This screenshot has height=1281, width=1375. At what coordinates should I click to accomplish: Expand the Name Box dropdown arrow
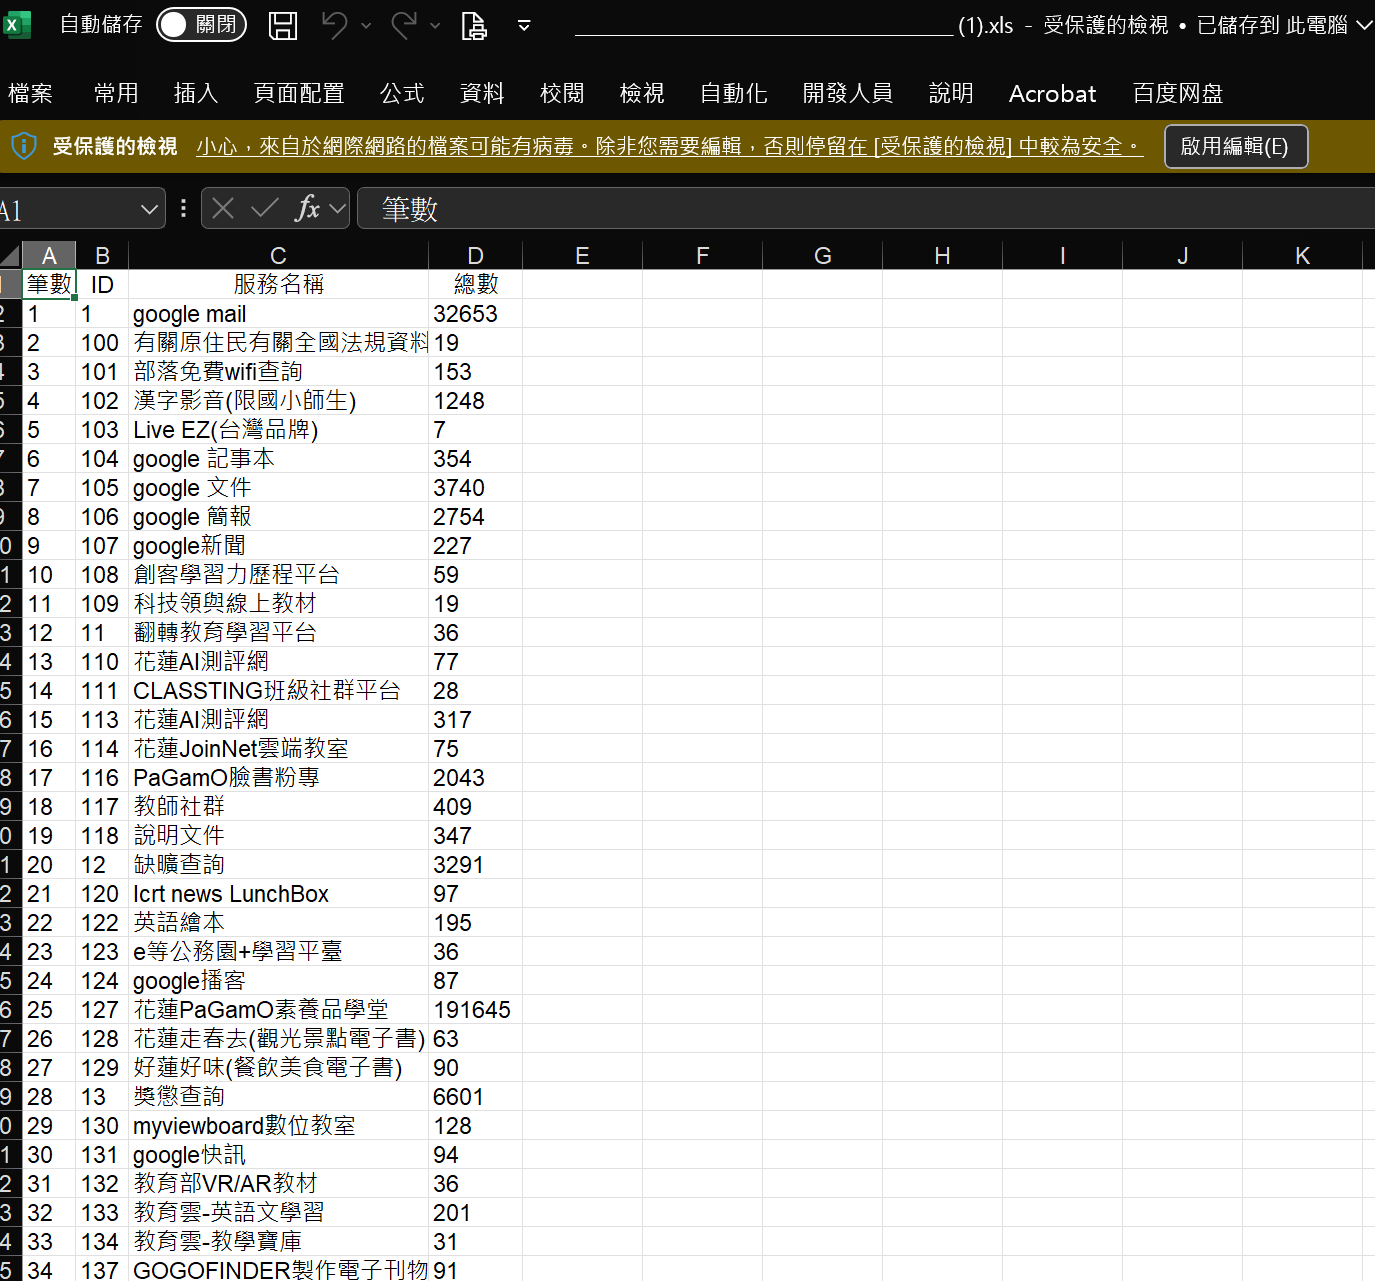[149, 209]
